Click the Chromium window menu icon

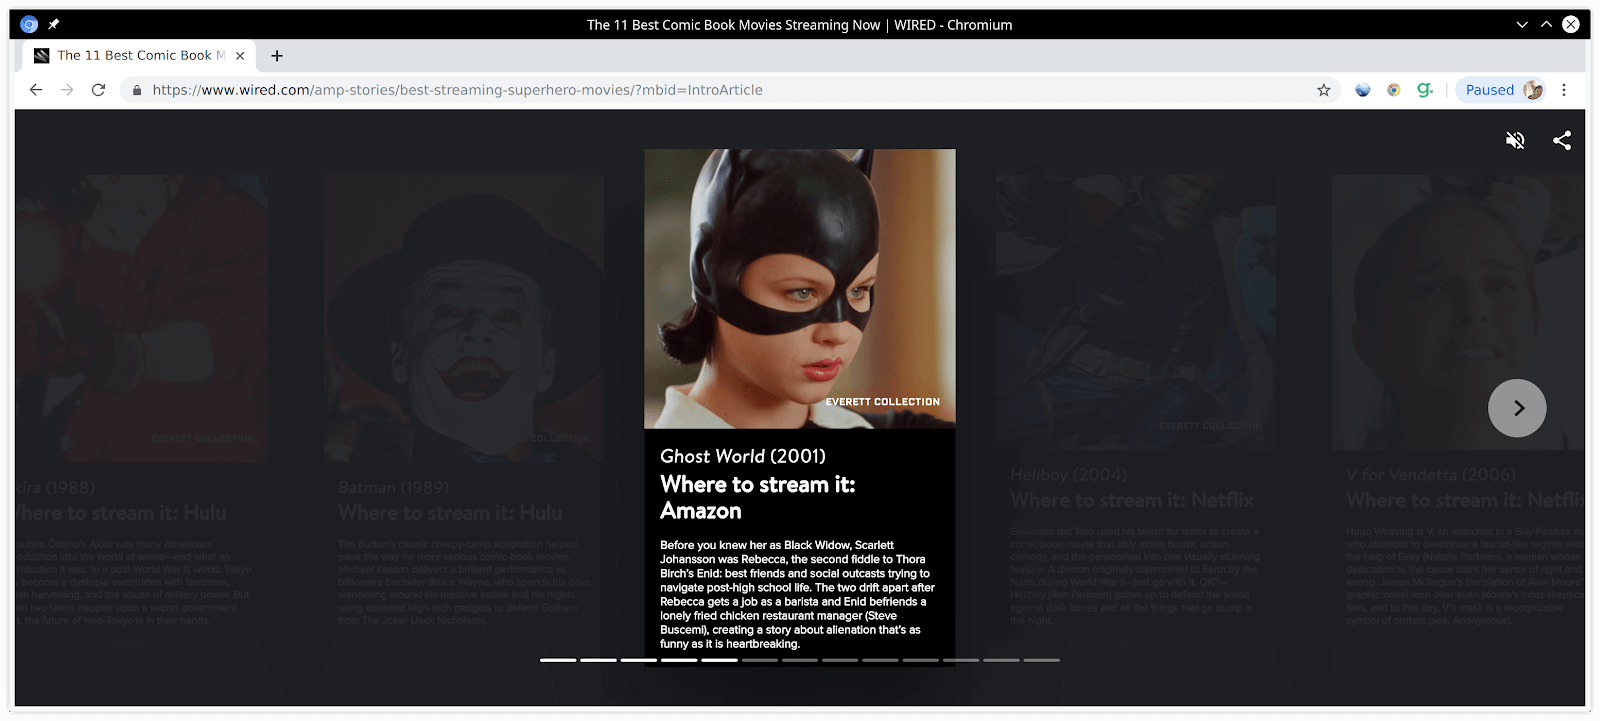pos(29,24)
